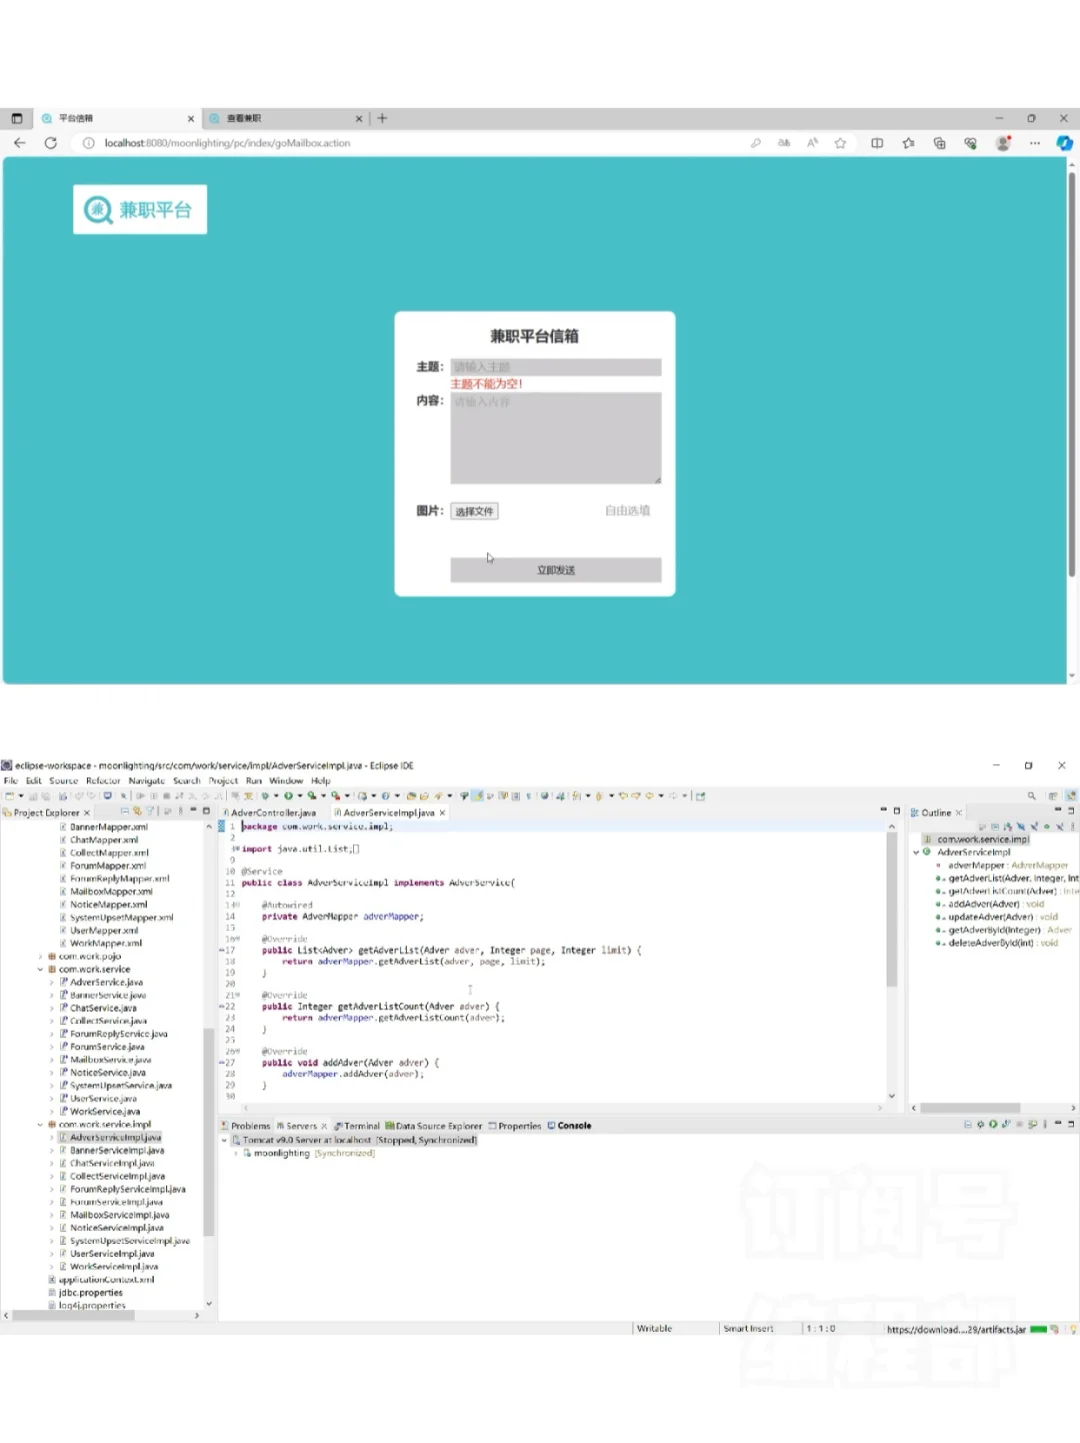
Task: Click the address bar URL
Action: click(x=228, y=143)
